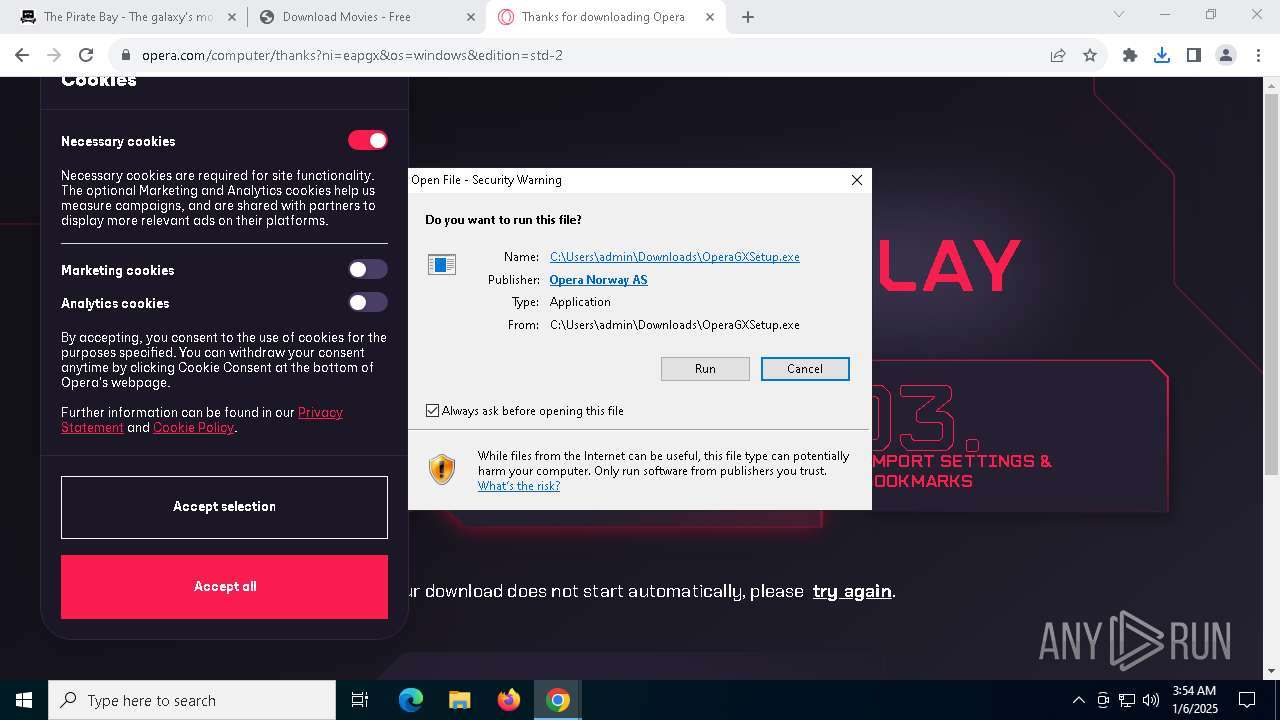This screenshot has width=1280, height=720.
Task: Enable Marketing cookies switch
Action: [367, 269]
